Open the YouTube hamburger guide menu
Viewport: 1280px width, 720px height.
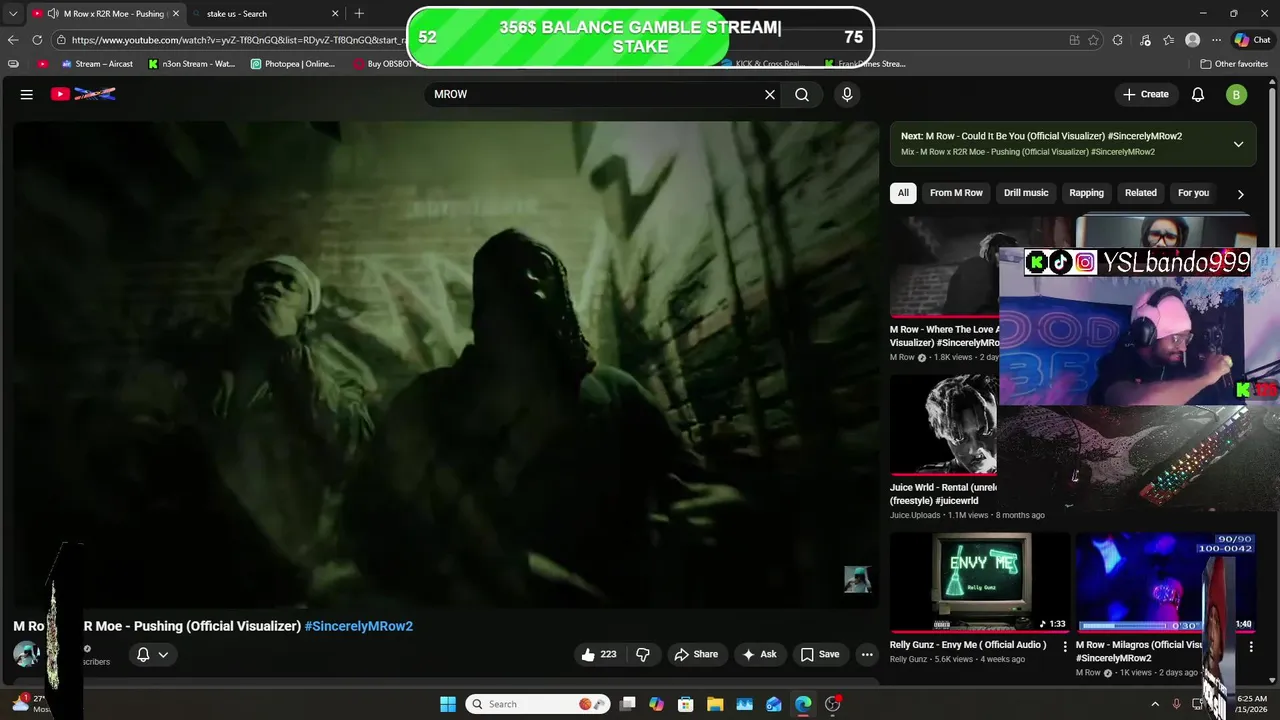pyautogui.click(x=27, y=94)
